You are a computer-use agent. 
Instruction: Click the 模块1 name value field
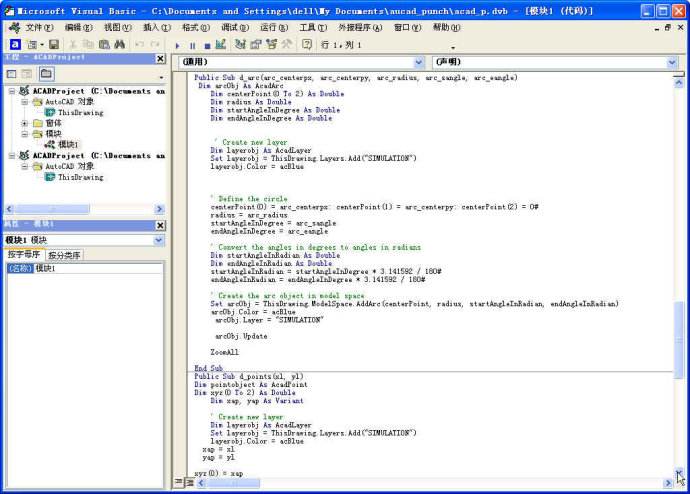[99, 268]
